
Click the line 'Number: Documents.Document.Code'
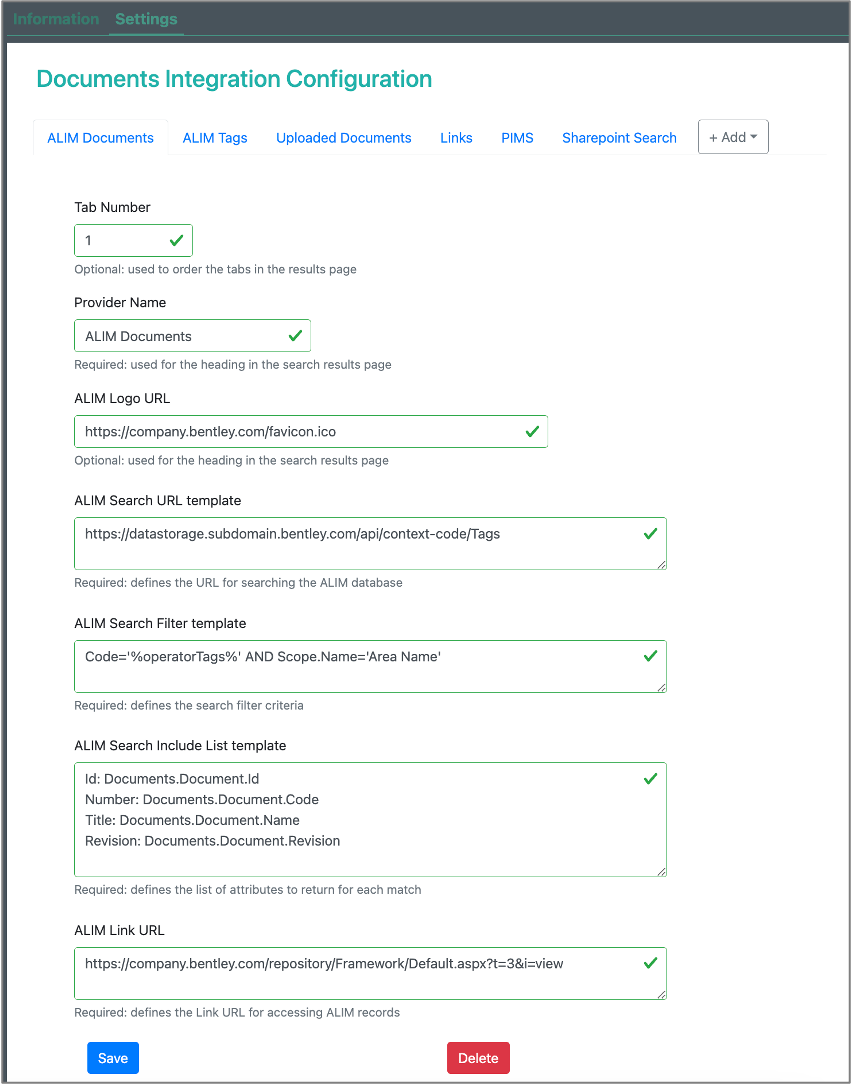click(x=202, y=800)
